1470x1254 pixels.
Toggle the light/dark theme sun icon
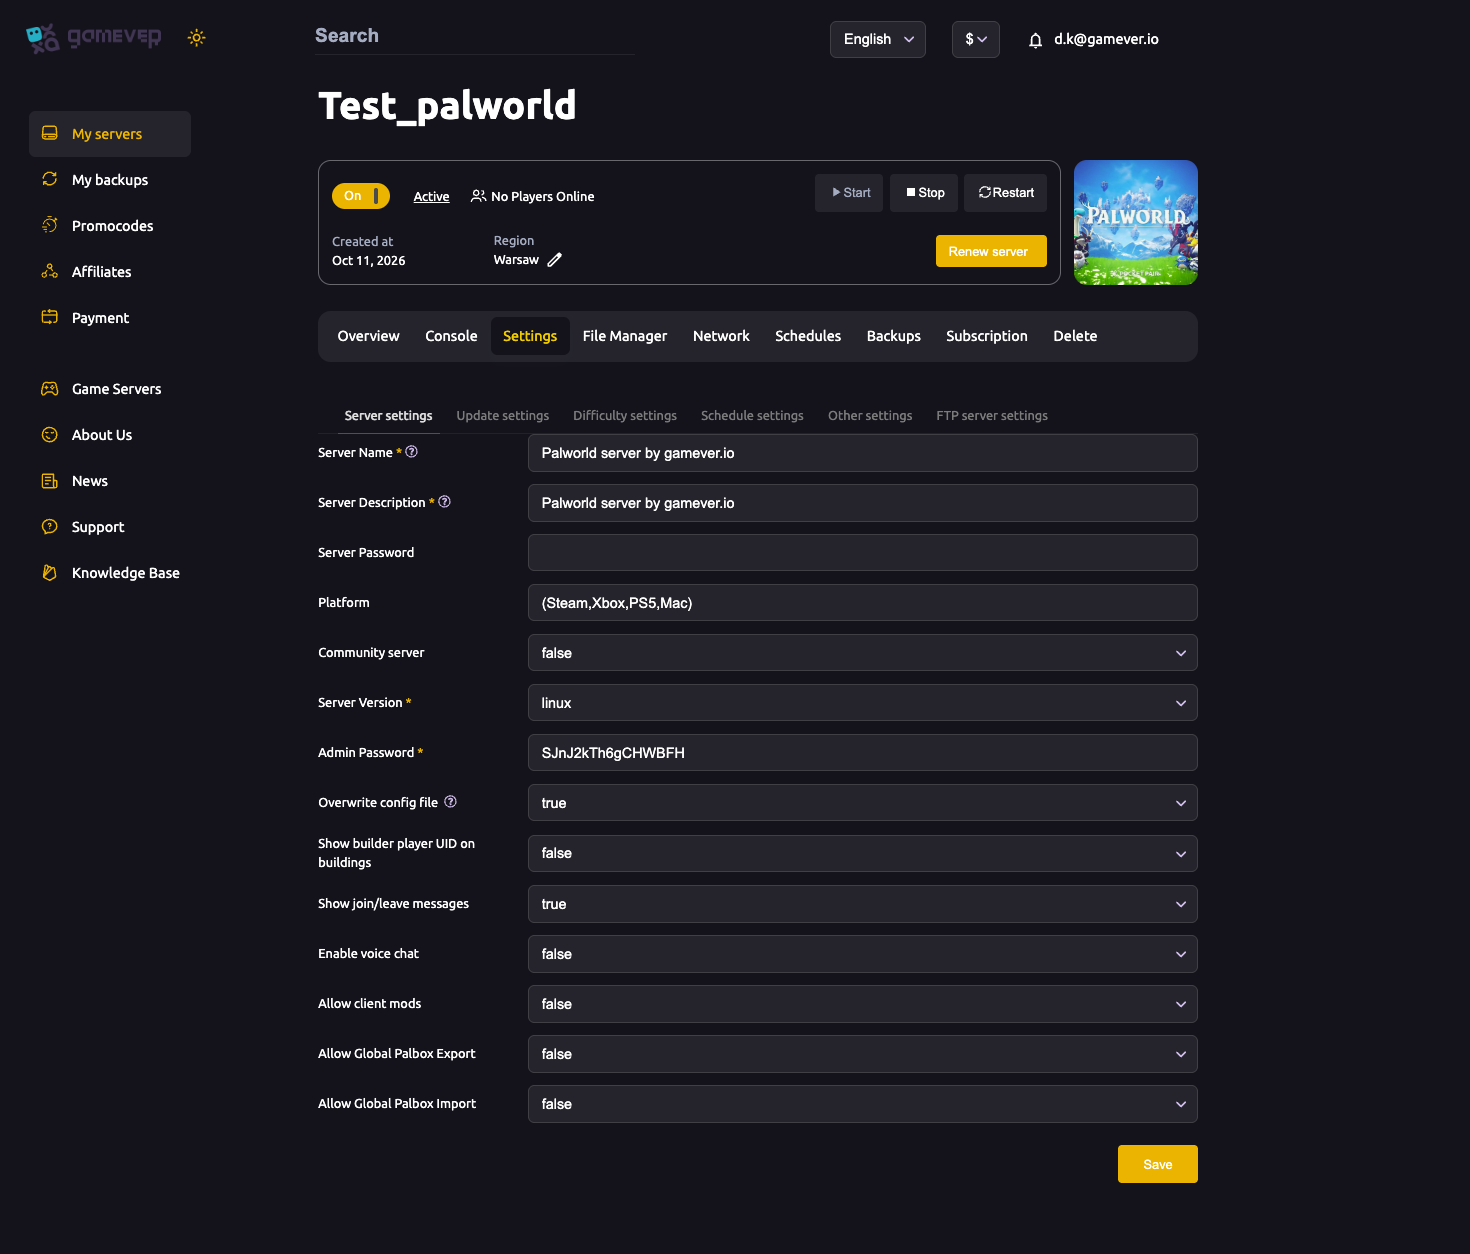tap(197, 38)
